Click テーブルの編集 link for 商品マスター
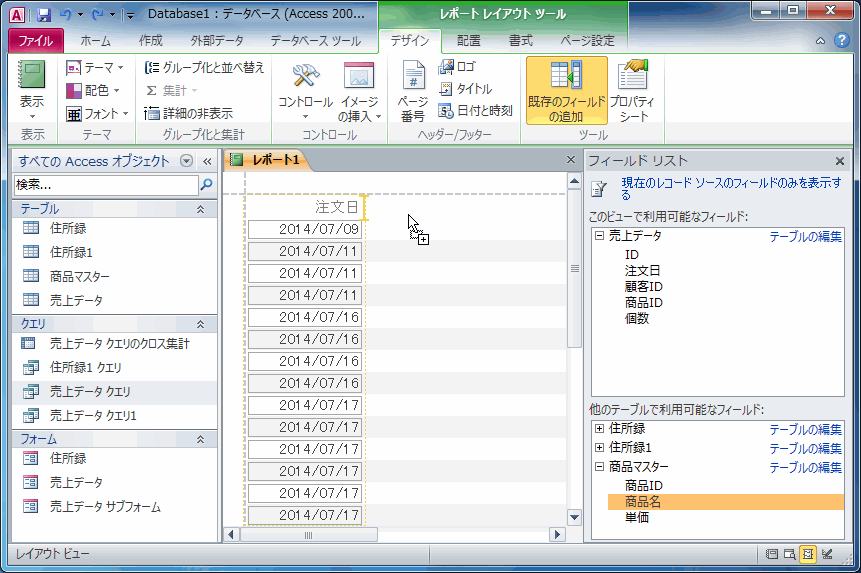The height and width of the screenshot is (573, 861). tap(805, 468)
